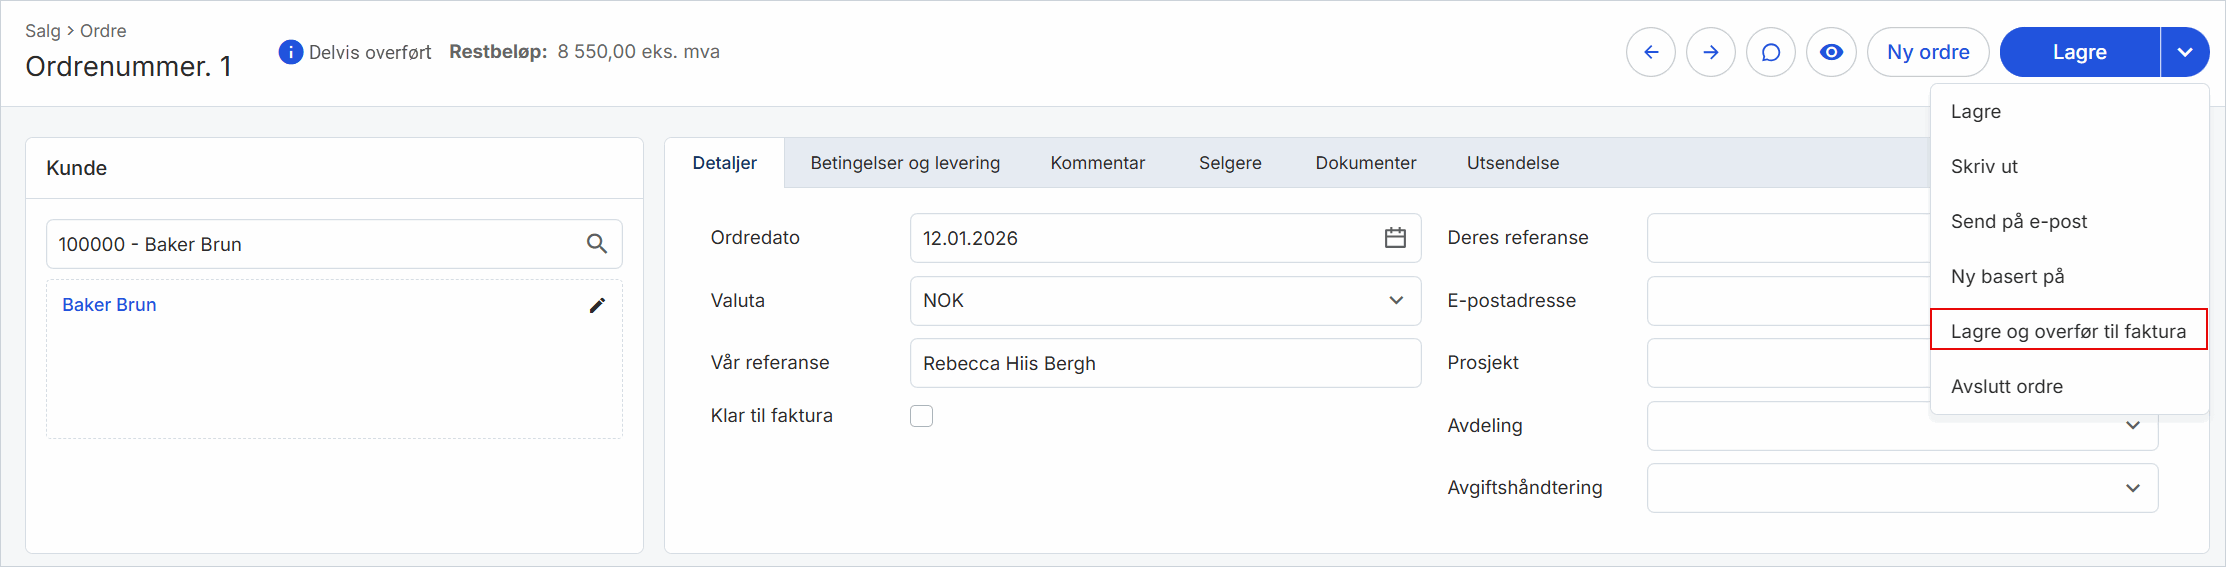Choose Ny basert på menu item
2226x567 pixels.
(x=2069, y=277)
